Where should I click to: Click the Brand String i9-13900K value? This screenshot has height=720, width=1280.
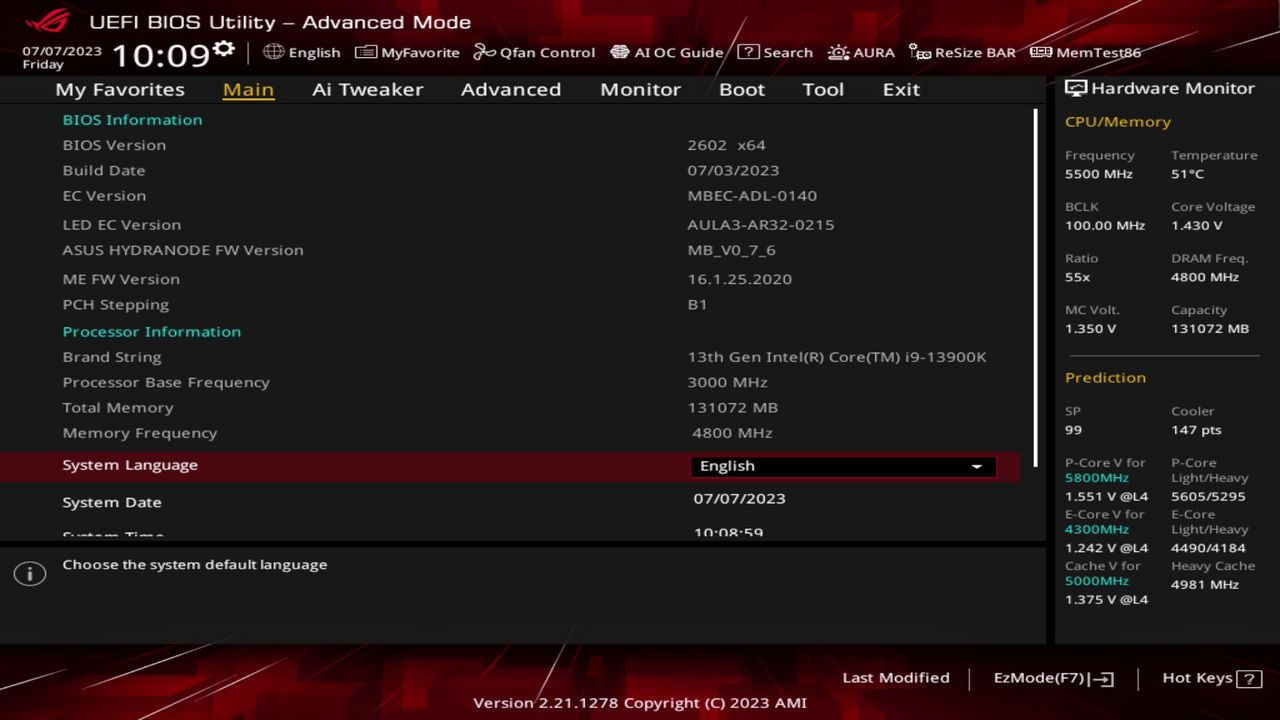pos(837,357)
